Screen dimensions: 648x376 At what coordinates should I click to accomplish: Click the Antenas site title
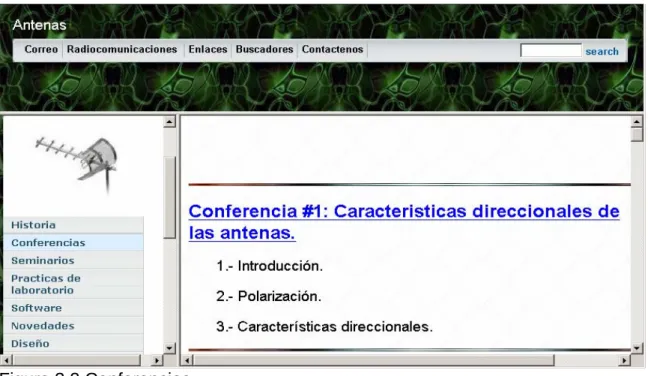[39, 25]
